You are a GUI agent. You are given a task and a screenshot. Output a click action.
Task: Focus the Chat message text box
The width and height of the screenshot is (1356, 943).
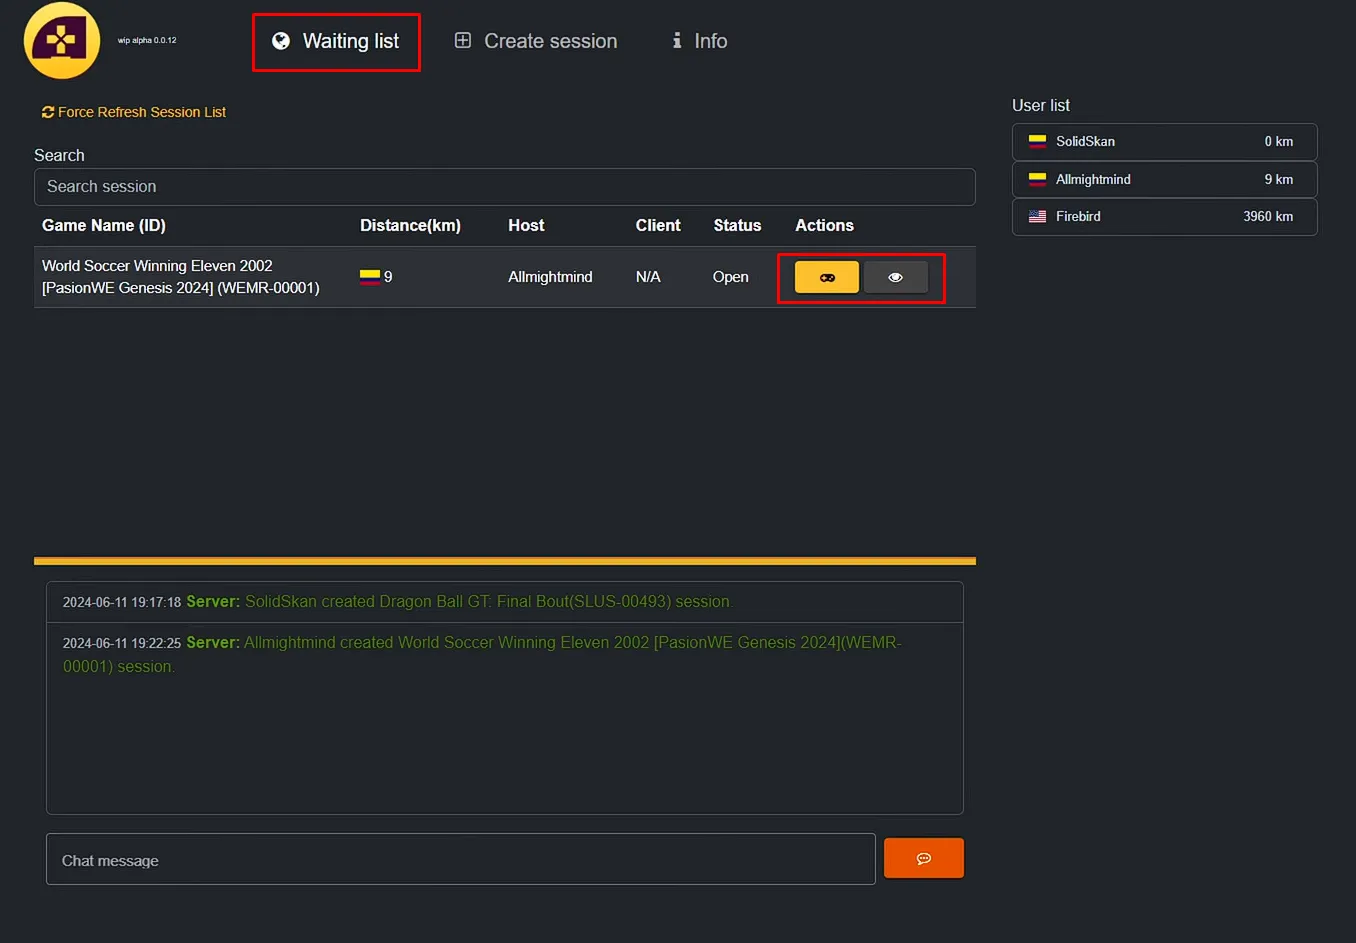tap(461, 859)
